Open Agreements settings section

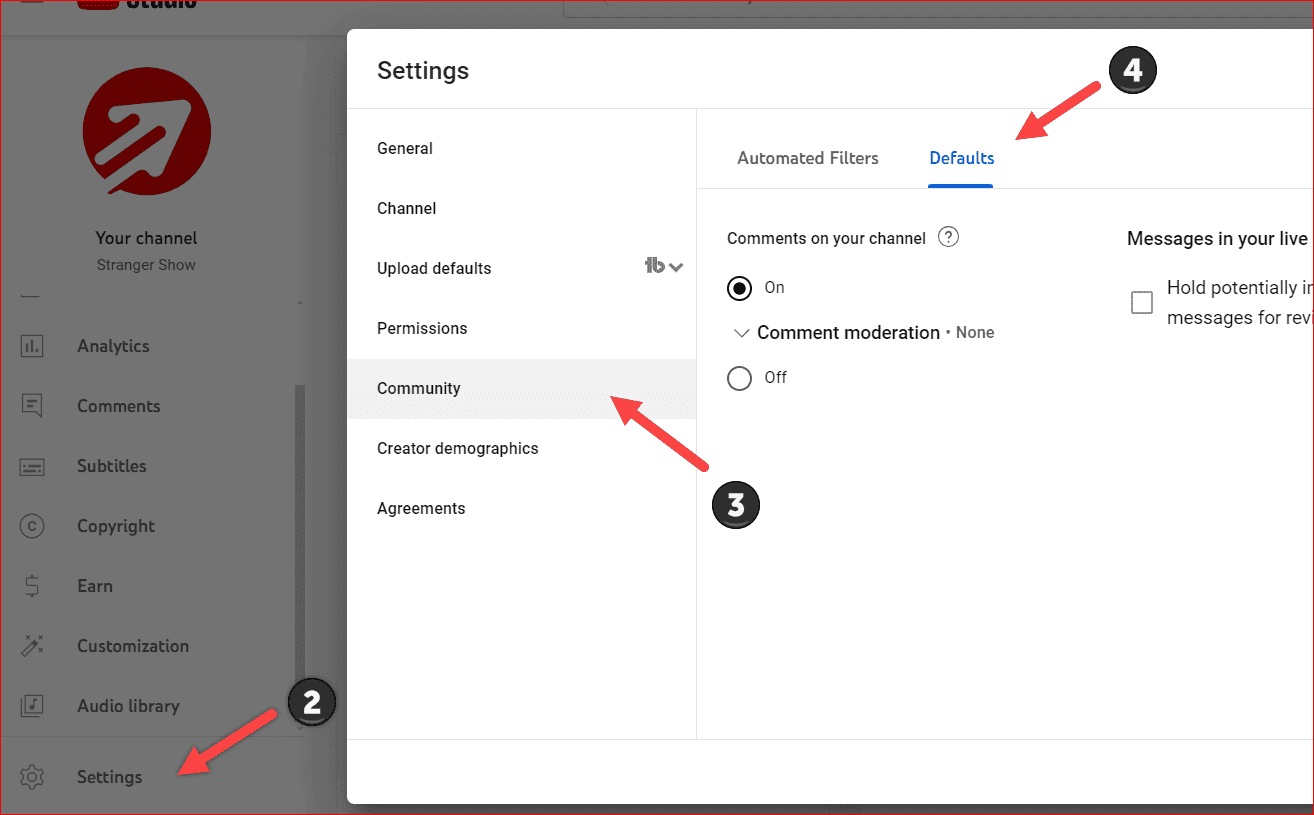click(x=521, y=508)
